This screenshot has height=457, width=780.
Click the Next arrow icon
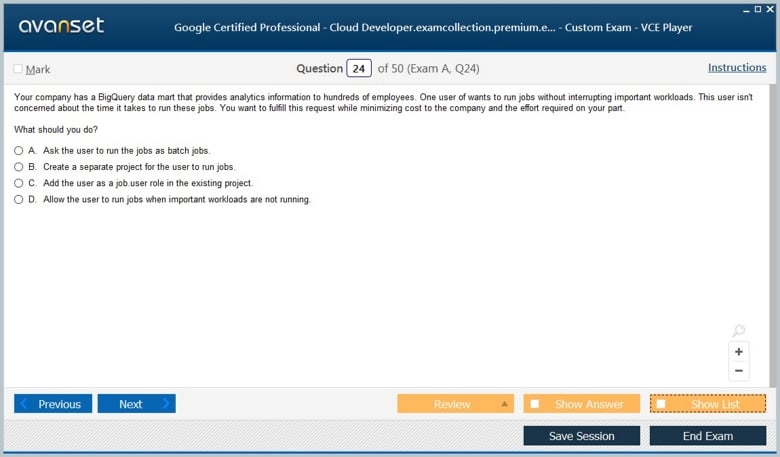(166, 404)
